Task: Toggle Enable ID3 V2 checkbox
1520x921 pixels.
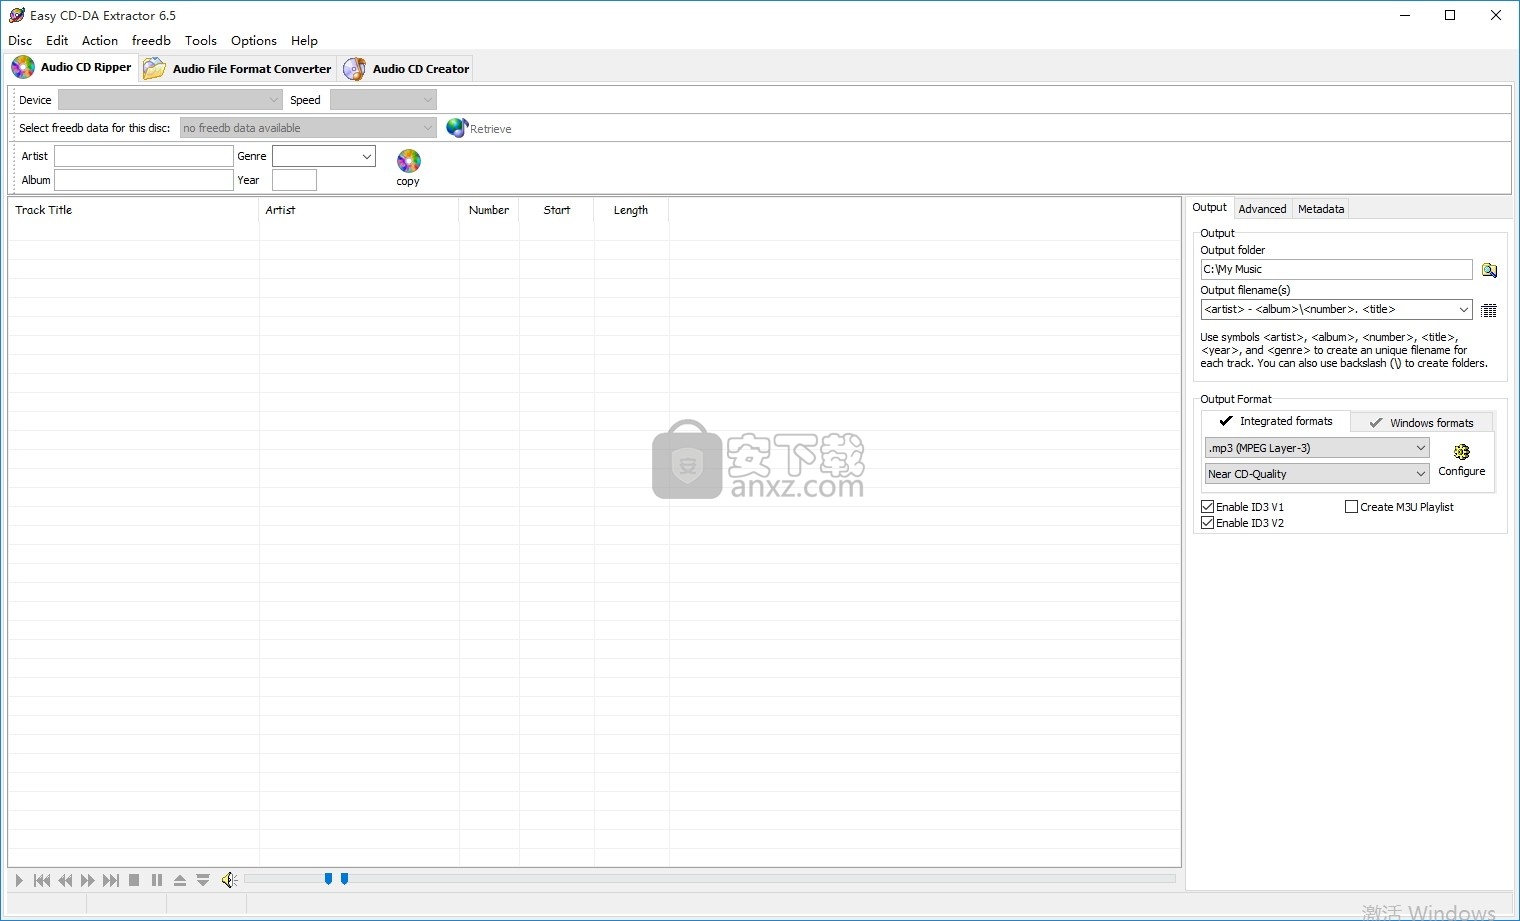Action: point(1208,523)
